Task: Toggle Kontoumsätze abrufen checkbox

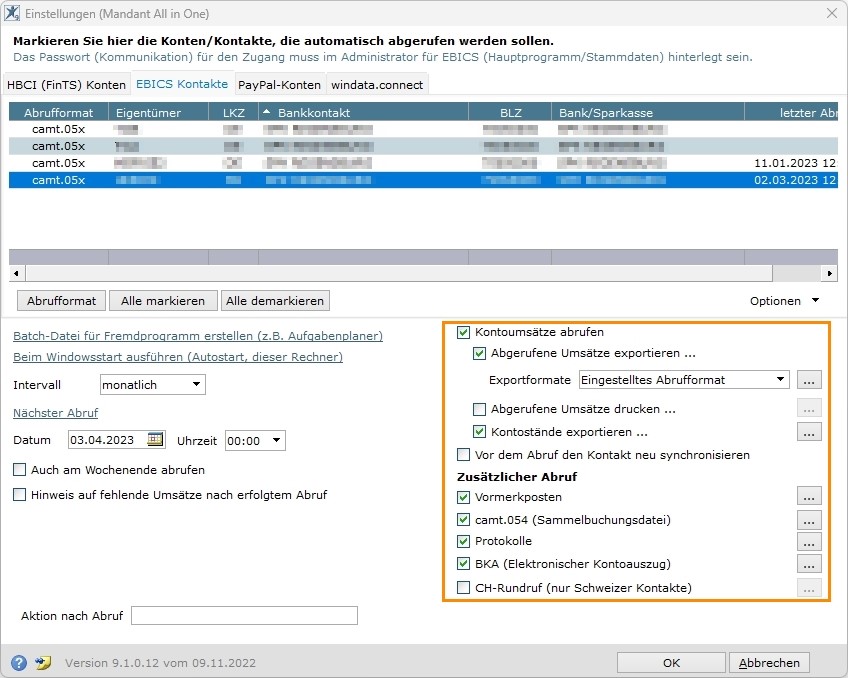Action: pyautogui.click(x=463, y=332)
